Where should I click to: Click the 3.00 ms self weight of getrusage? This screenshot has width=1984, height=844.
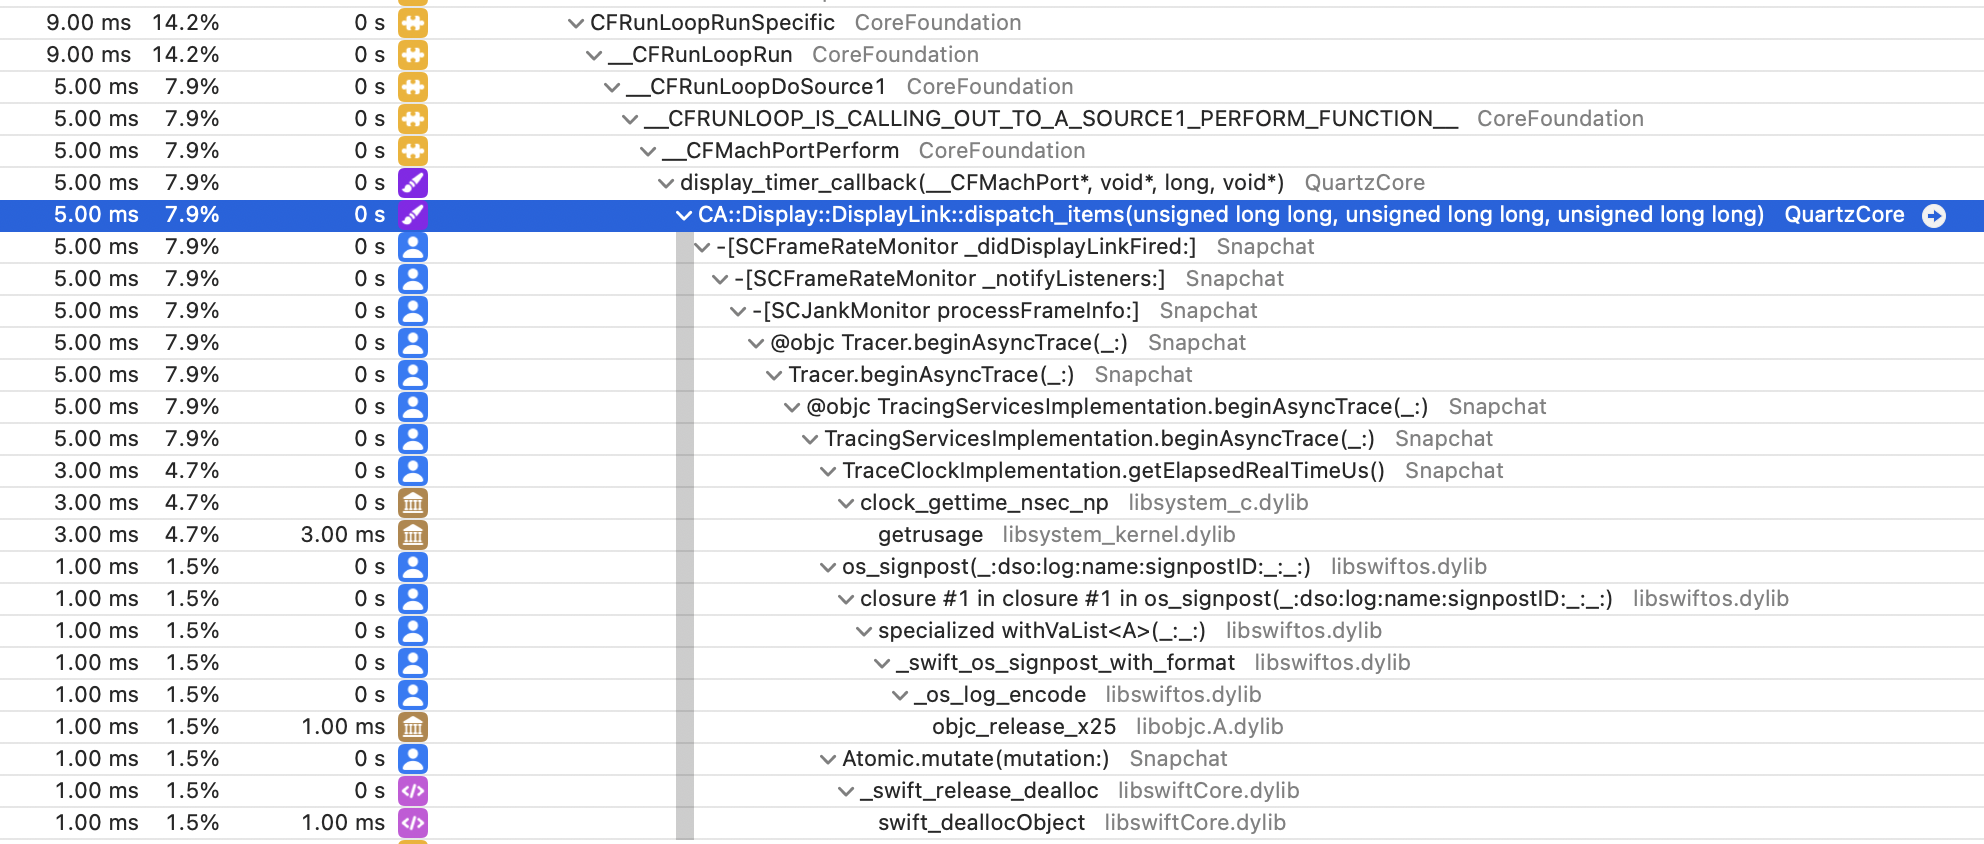point(343,535)
